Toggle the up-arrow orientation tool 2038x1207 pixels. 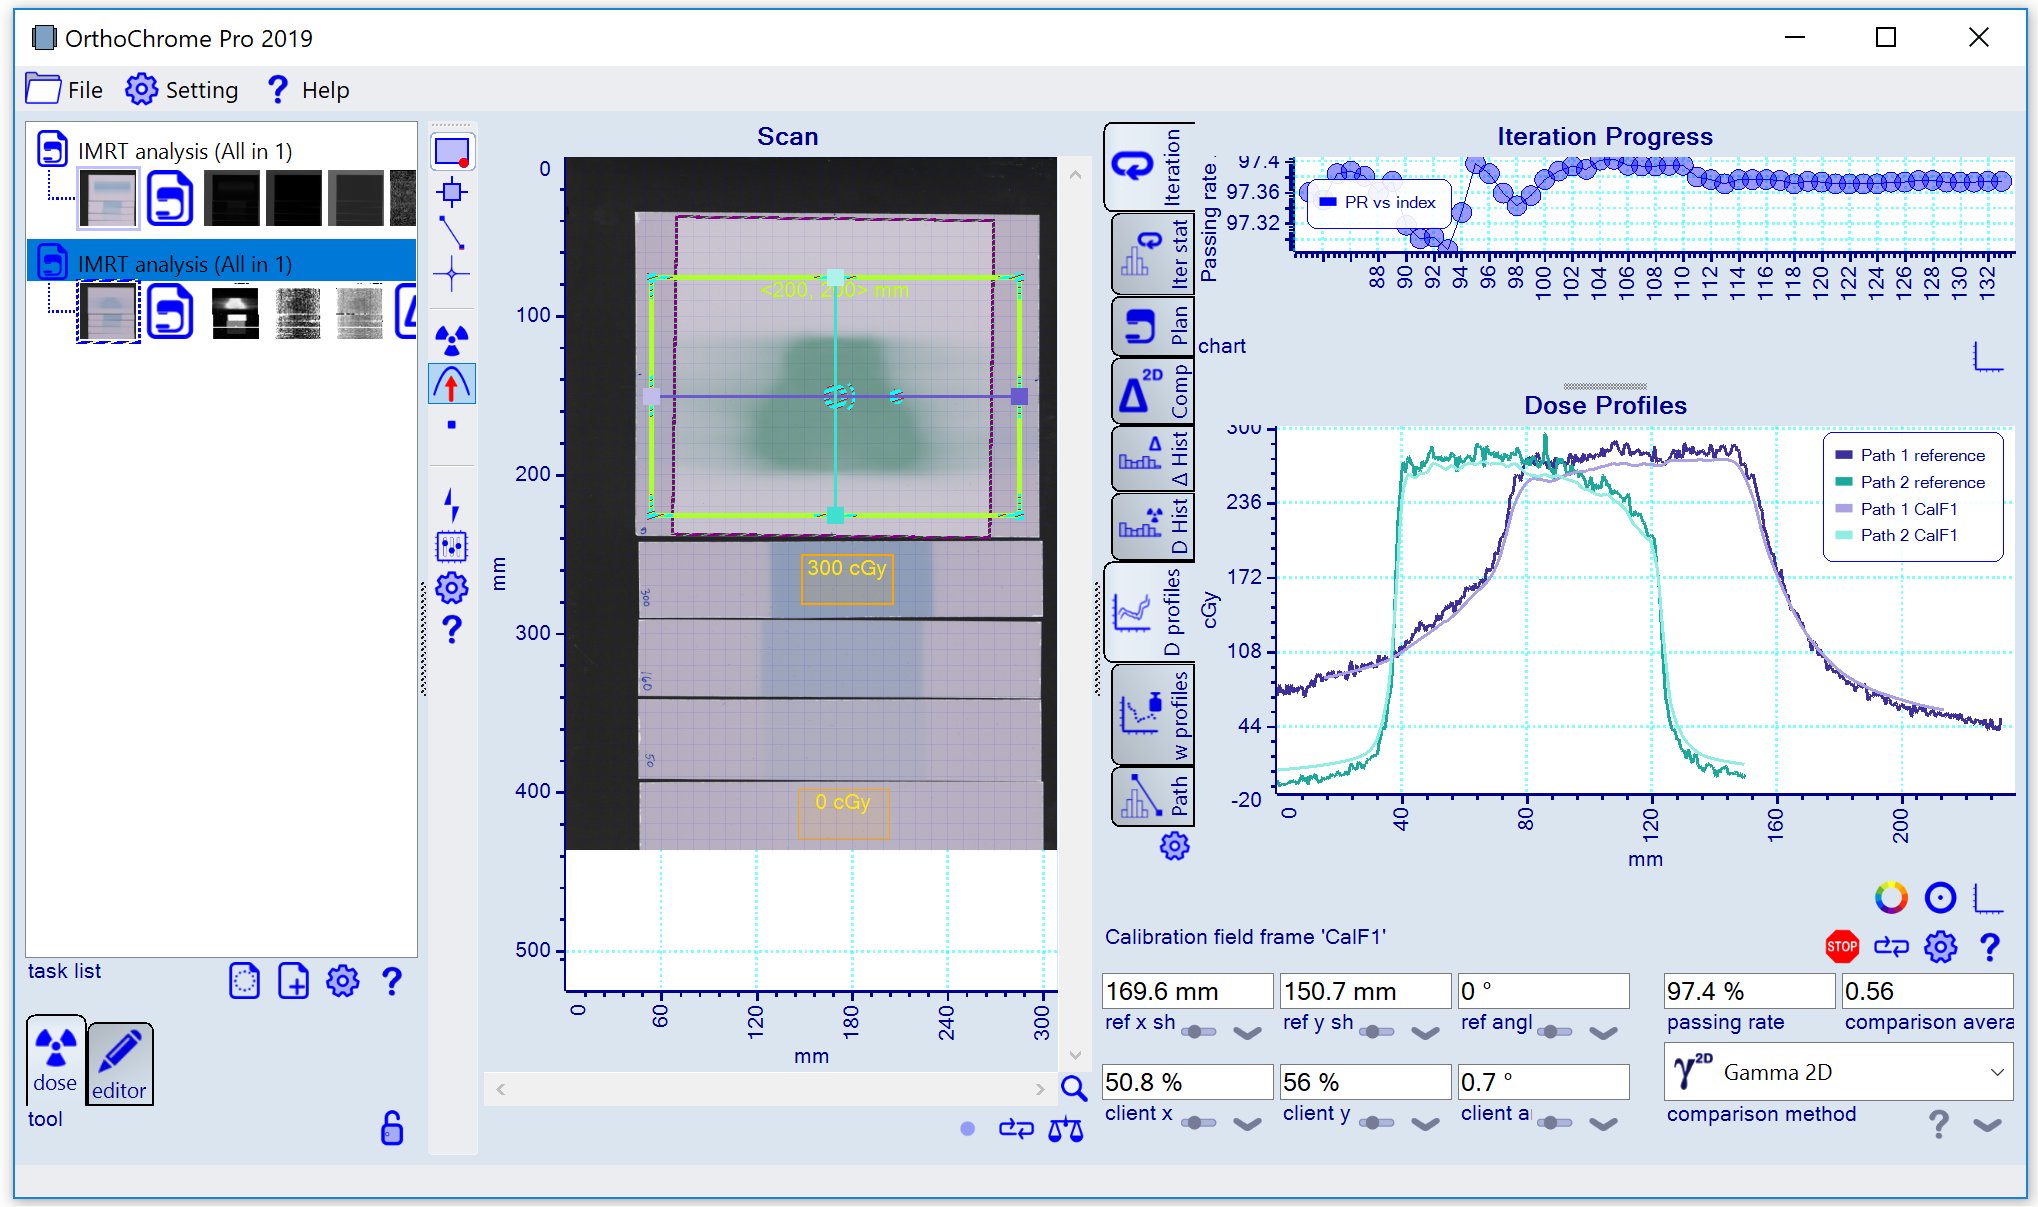click(x=452, y=384)
